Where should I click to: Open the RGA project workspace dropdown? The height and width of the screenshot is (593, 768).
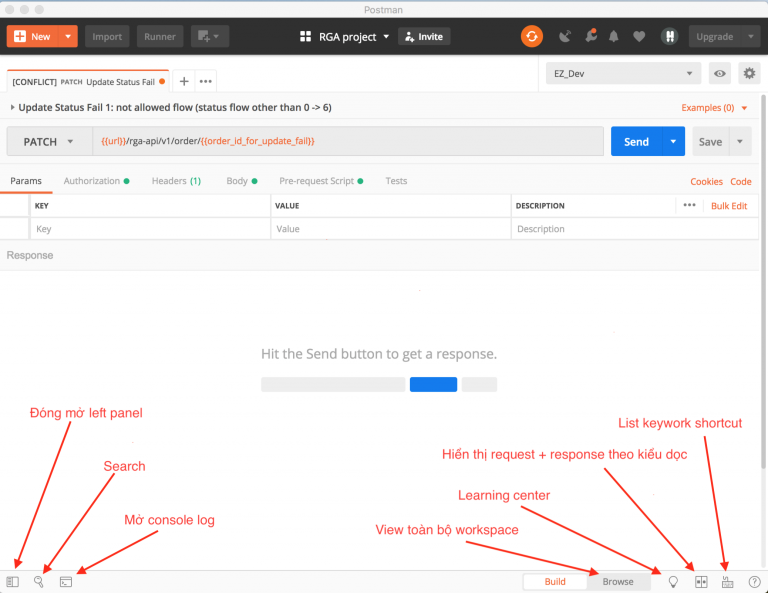345,37
